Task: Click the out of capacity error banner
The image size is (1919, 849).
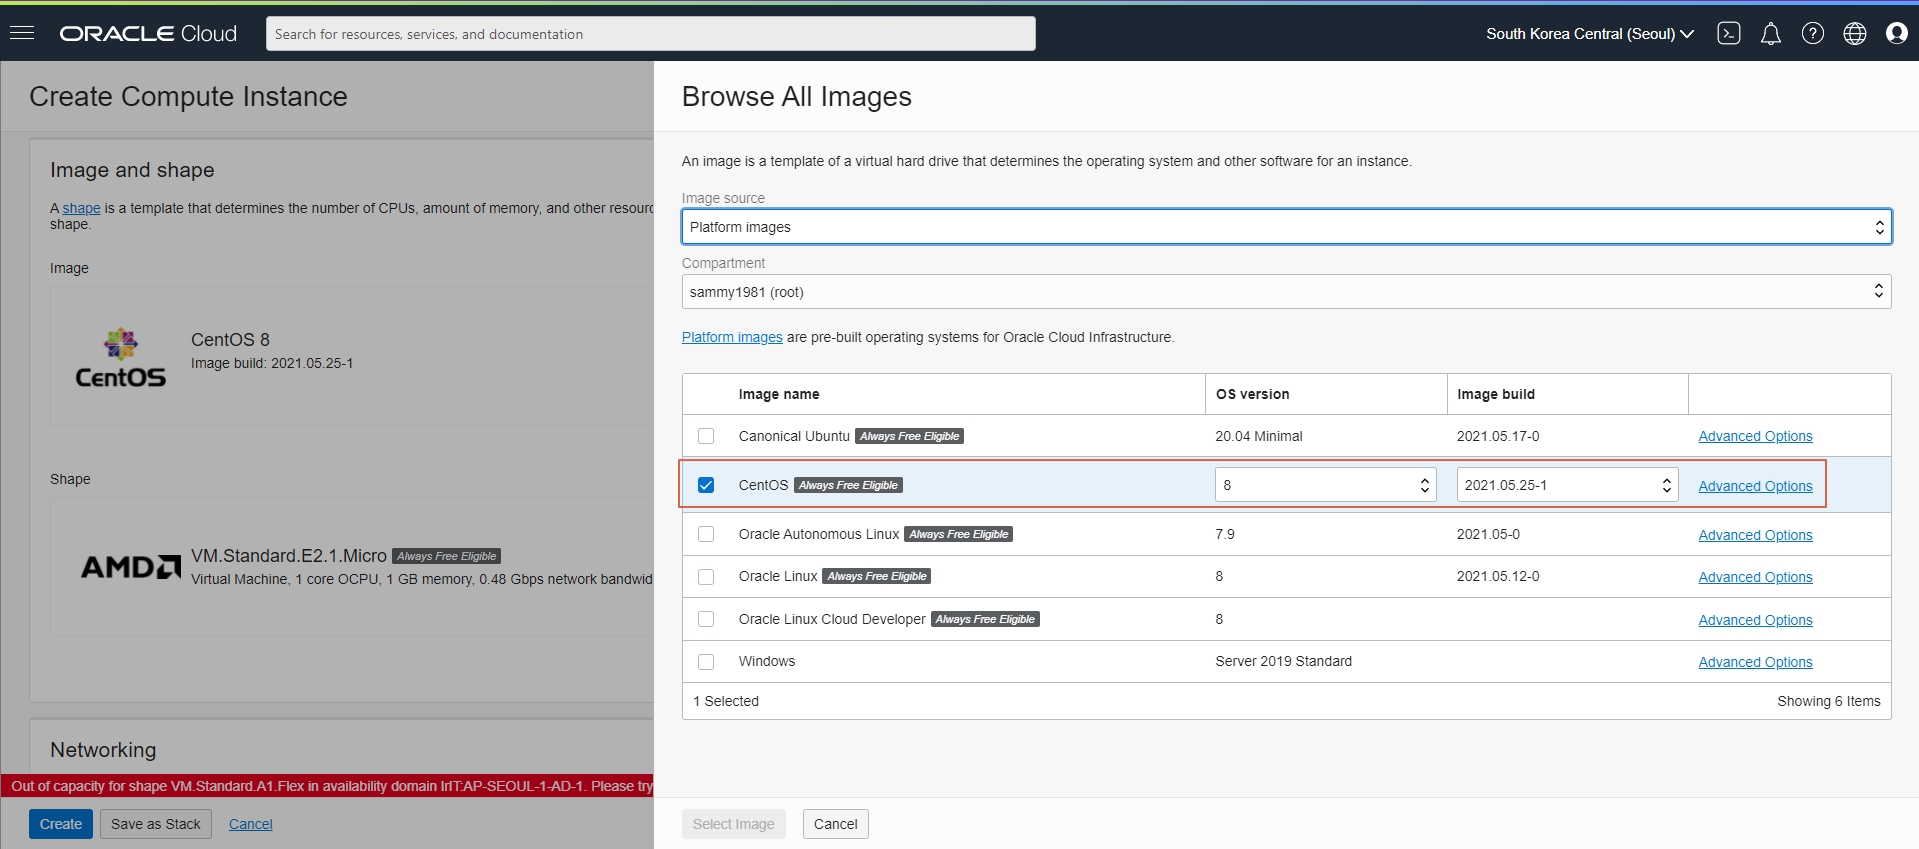Action: click(327, 786)
